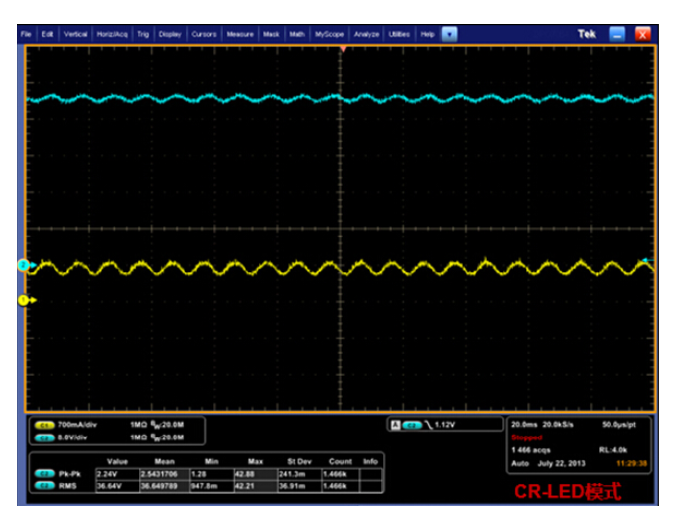Click the 700mA/div scale readout
This screenshot has width=686, height=526.
tap(77, 425)
